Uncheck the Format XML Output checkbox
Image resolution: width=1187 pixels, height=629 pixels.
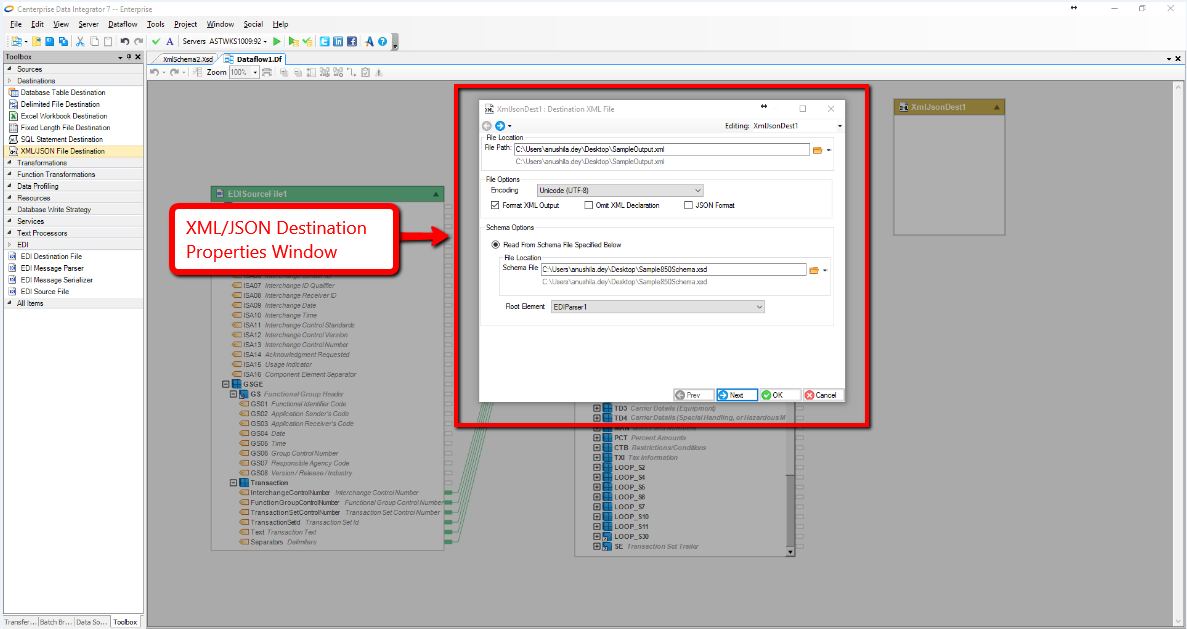pos(495,205)
